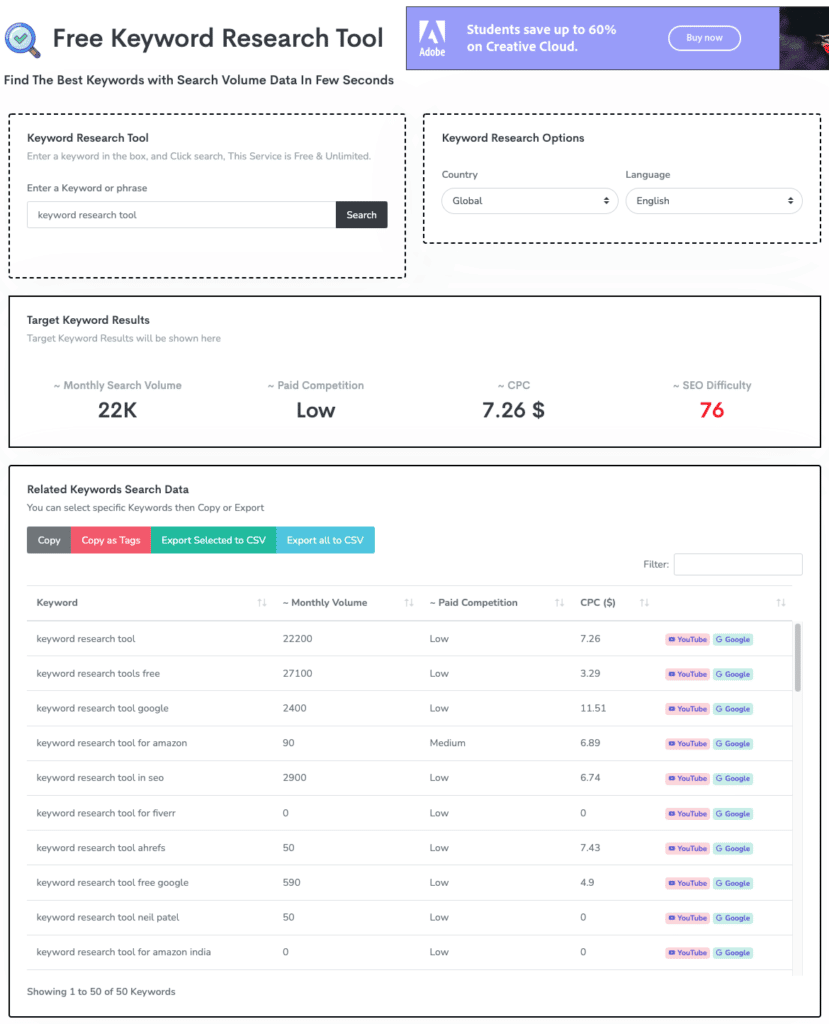Sort by the Monthly Volume column arrows
The image size is (829, 1024).
(x=409, y=603)
